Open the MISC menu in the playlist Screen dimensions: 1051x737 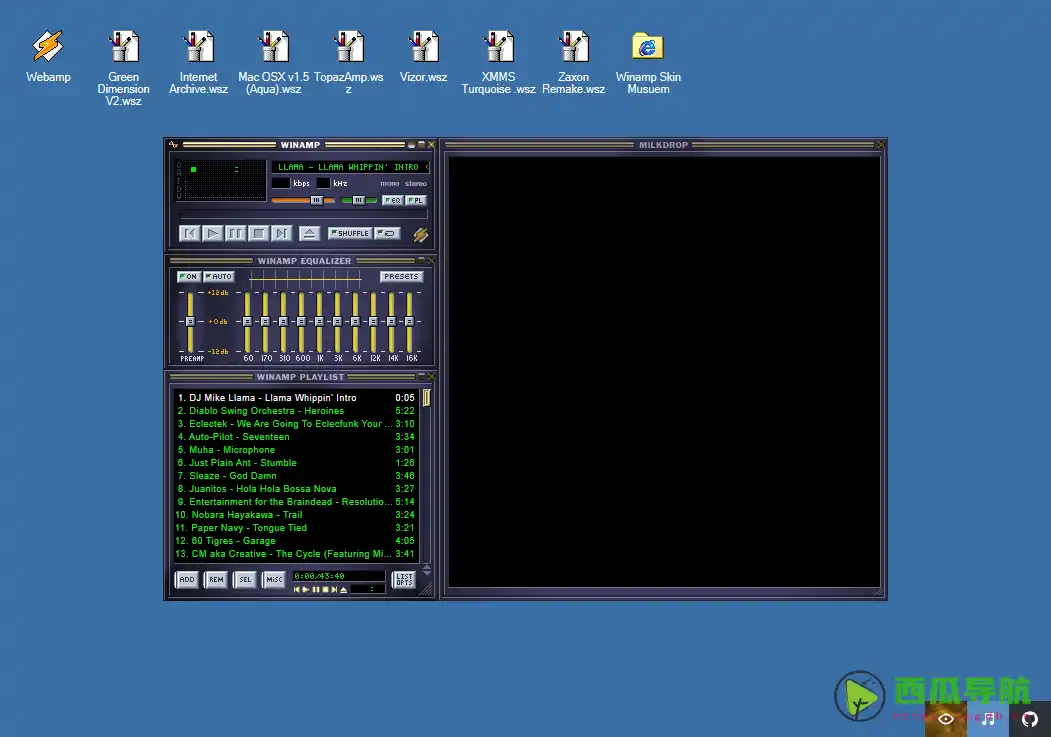coord(273,579)
